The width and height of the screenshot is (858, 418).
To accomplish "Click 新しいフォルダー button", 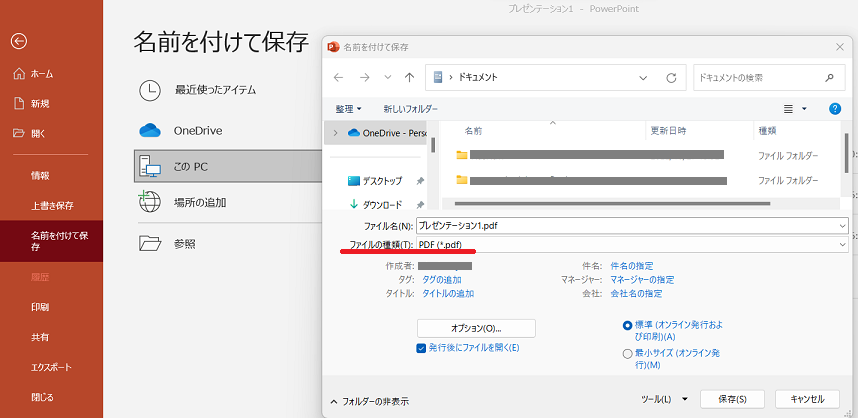I will point(410,109).
